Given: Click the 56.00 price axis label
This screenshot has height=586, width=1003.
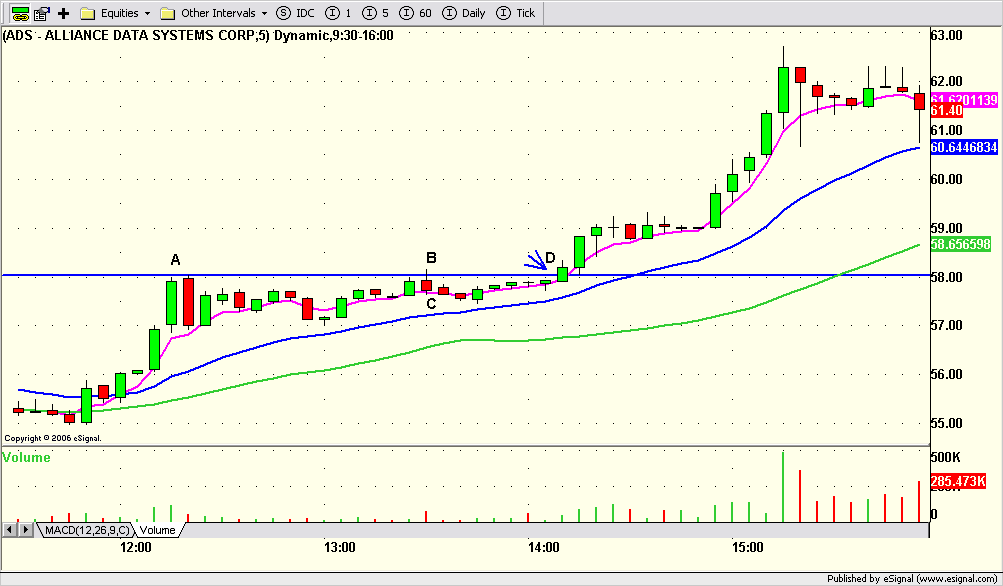Looking at the screenshot, I should (x=946, y=374).
